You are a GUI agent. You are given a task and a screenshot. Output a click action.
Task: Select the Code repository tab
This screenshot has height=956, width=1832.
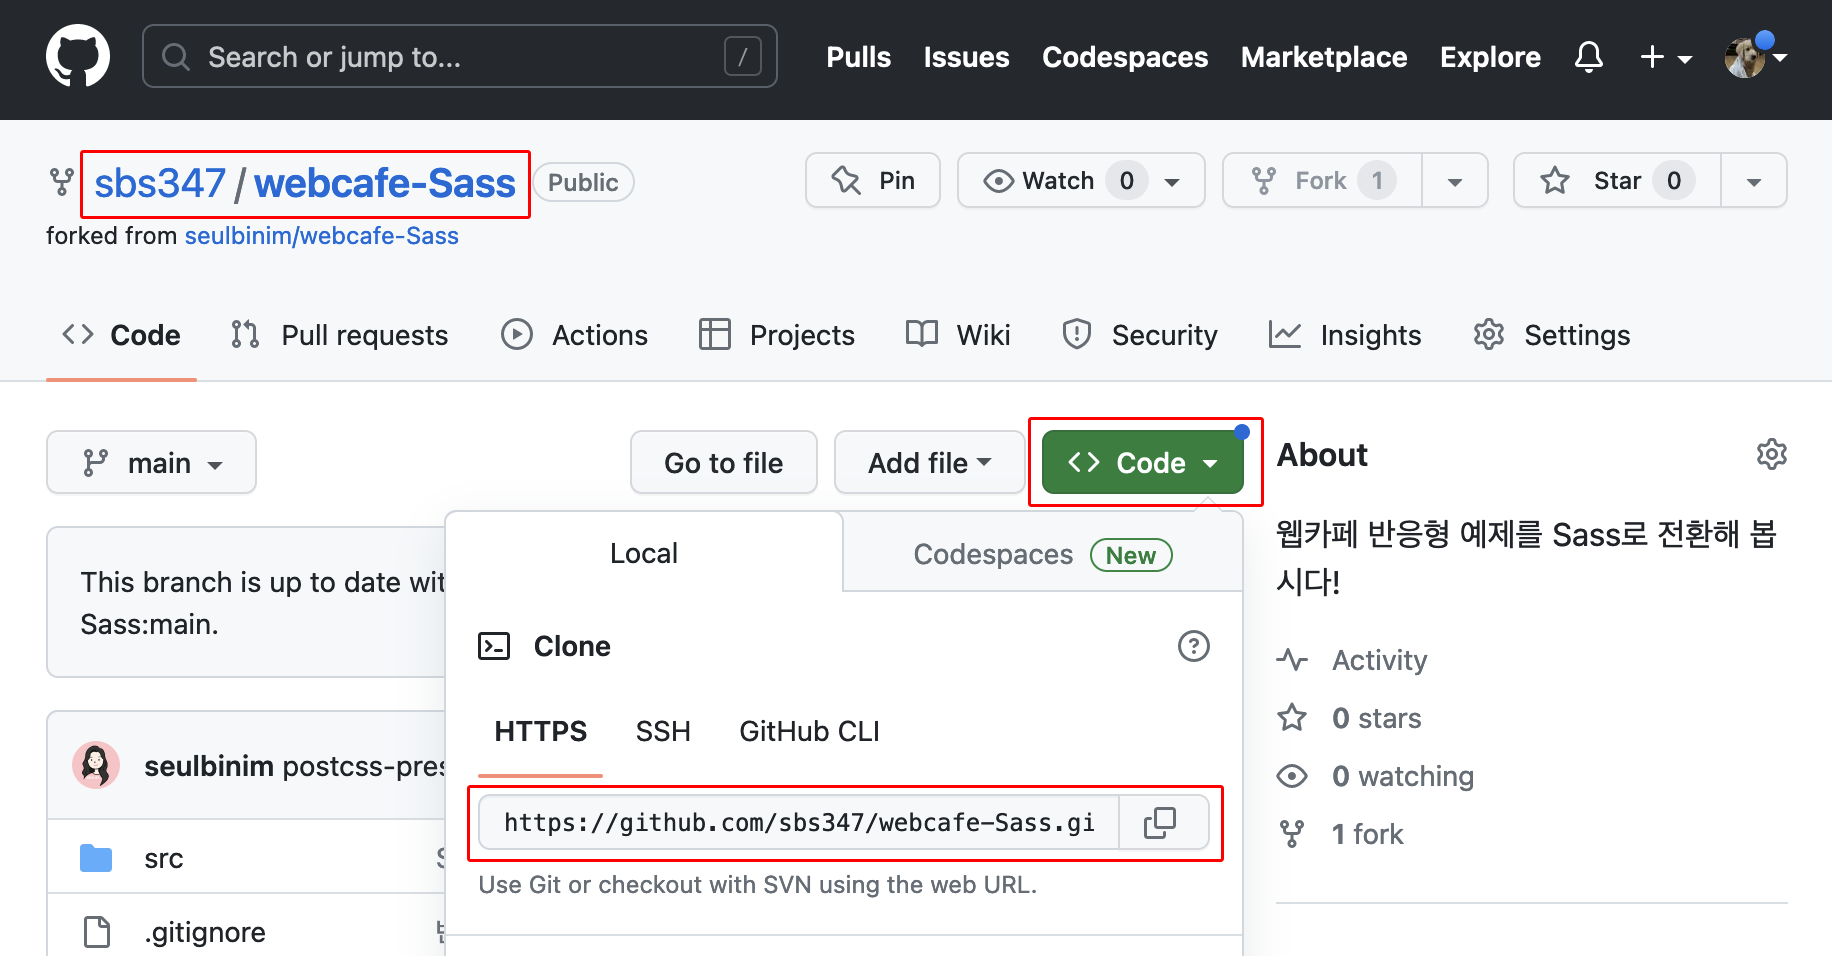click(x=121, y=335)
